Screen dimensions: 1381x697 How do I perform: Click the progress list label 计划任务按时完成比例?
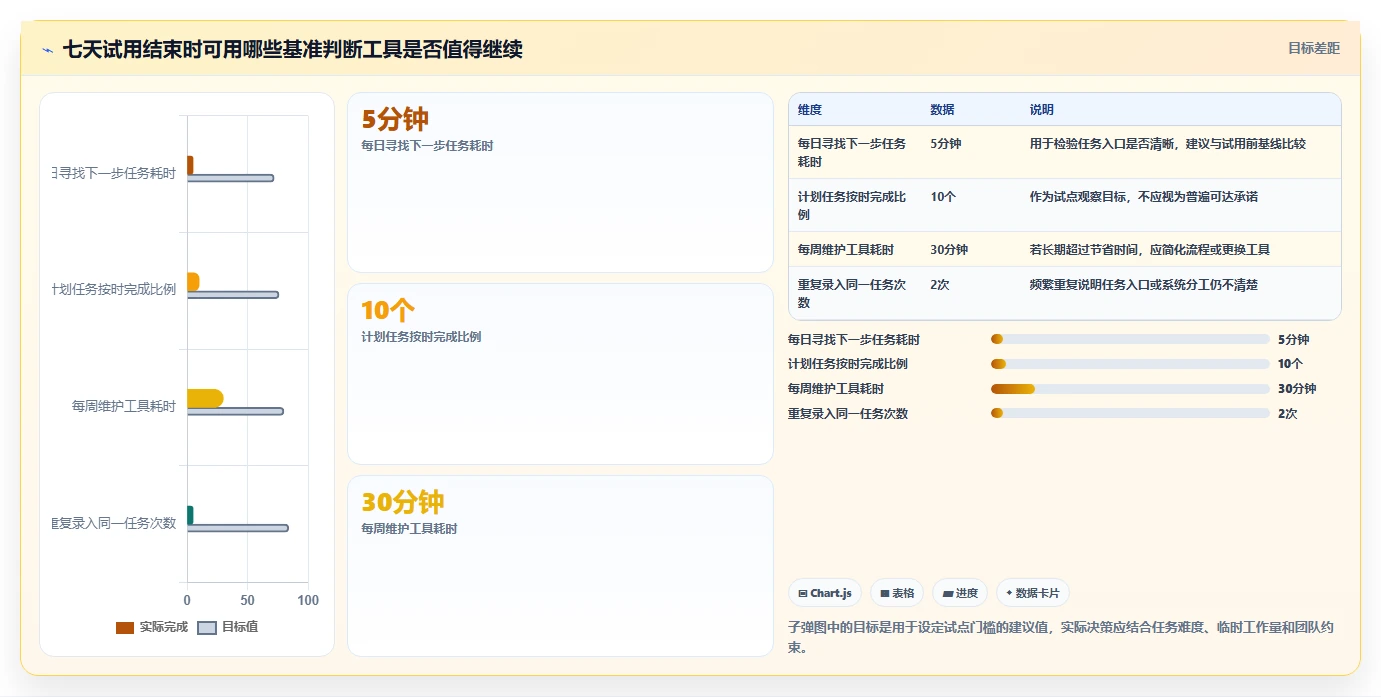[848, 364]
